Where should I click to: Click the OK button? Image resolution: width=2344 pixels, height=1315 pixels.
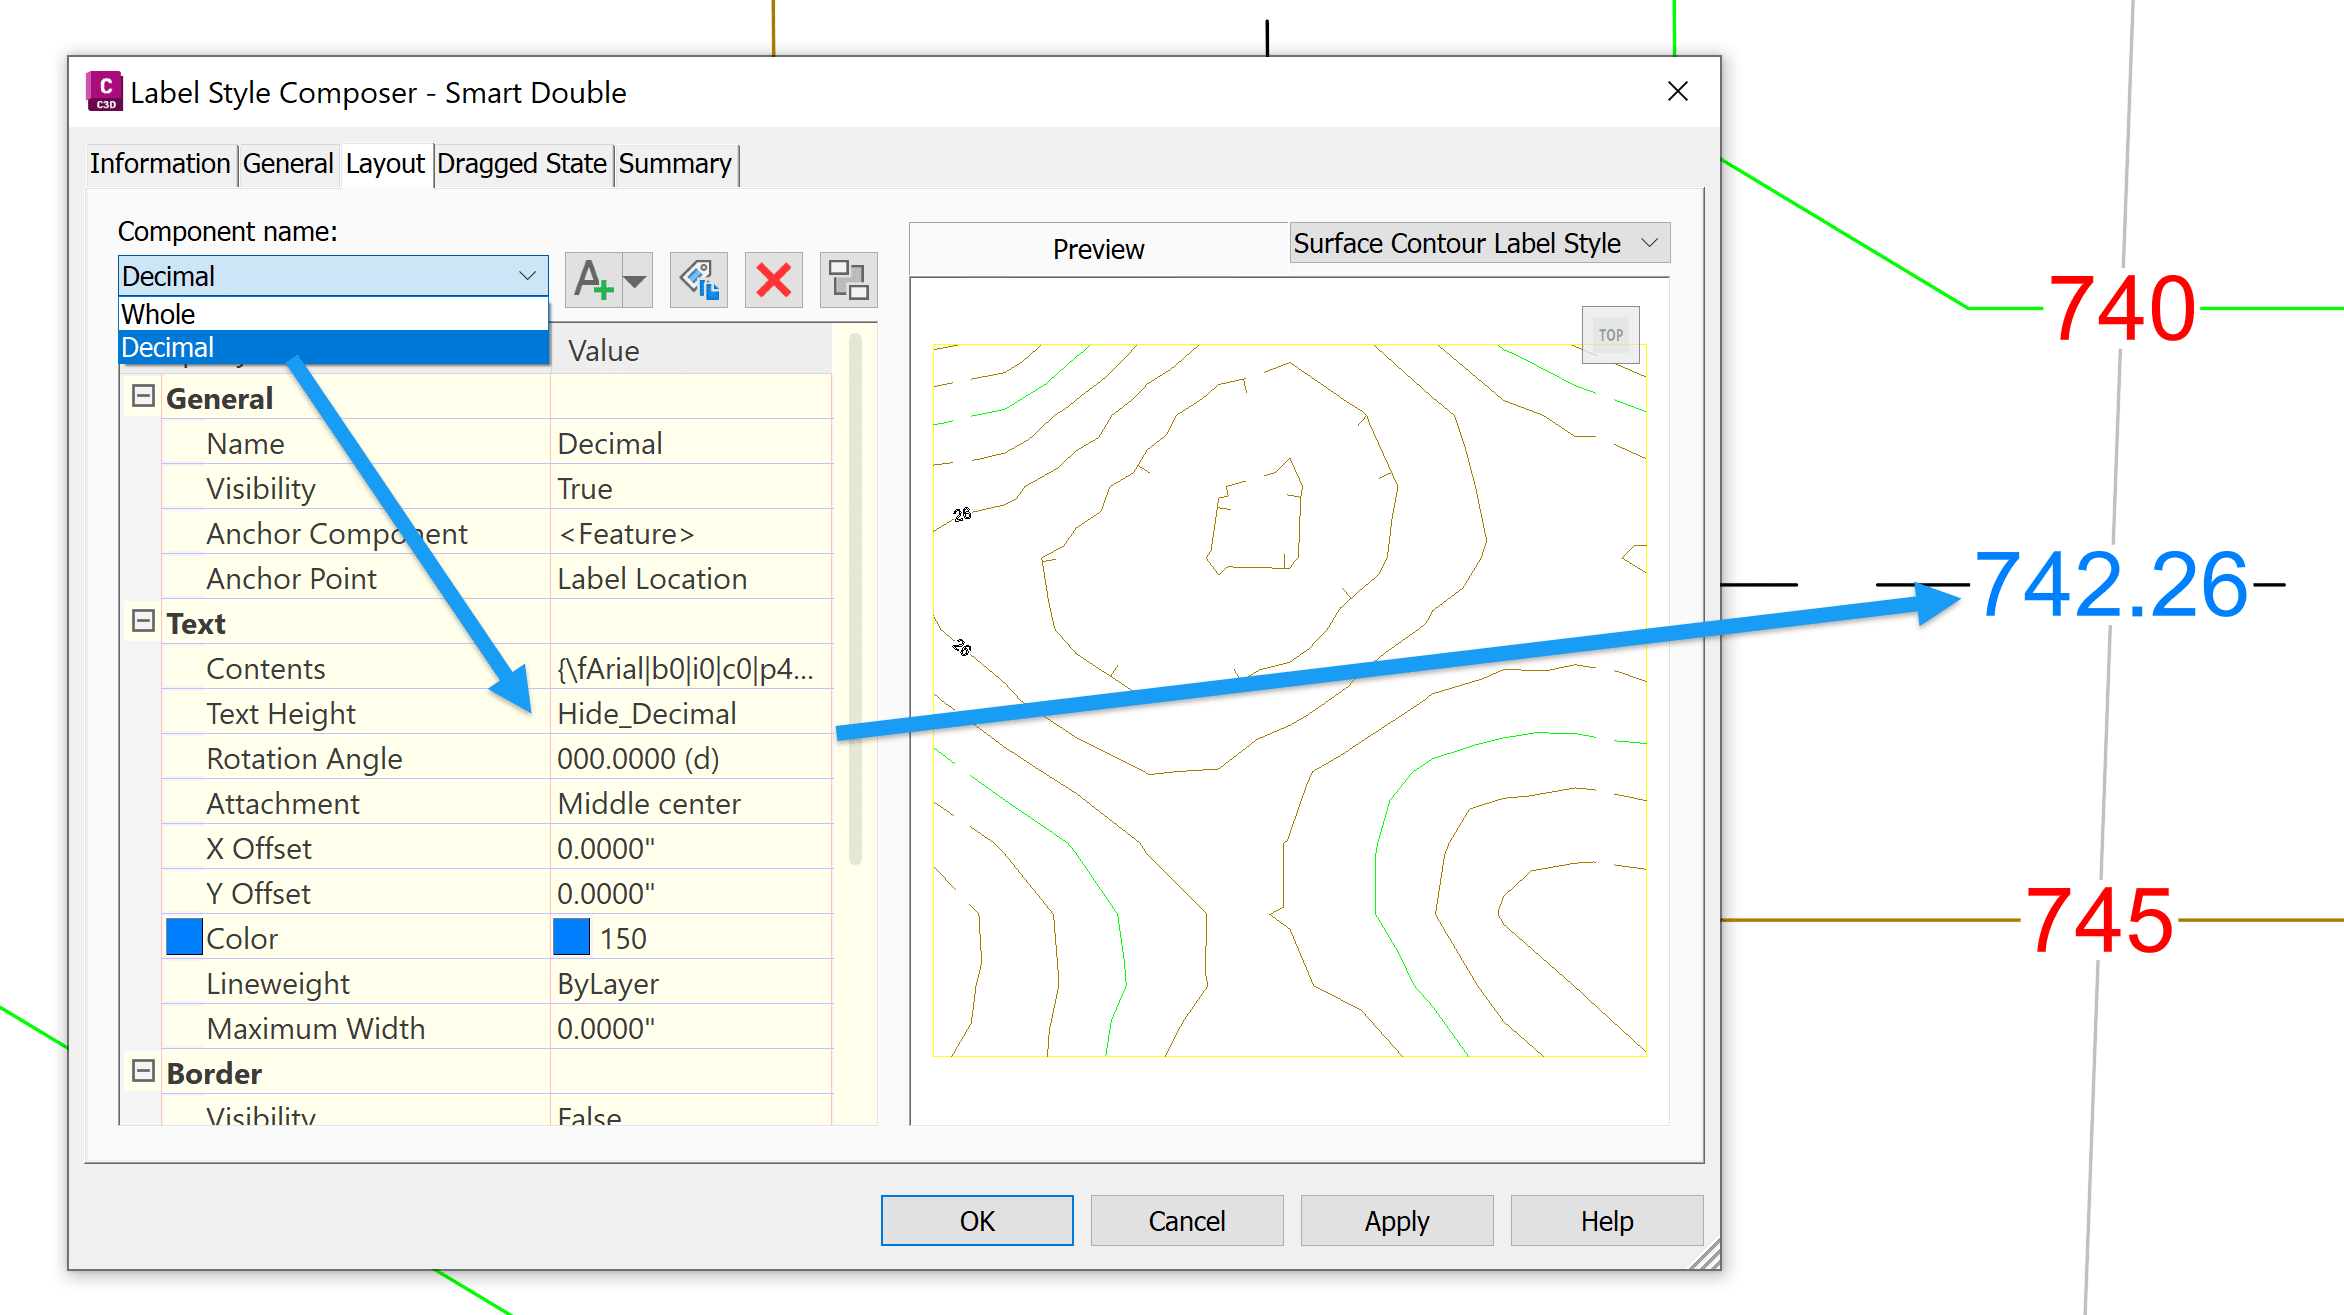click(976, 1220)
